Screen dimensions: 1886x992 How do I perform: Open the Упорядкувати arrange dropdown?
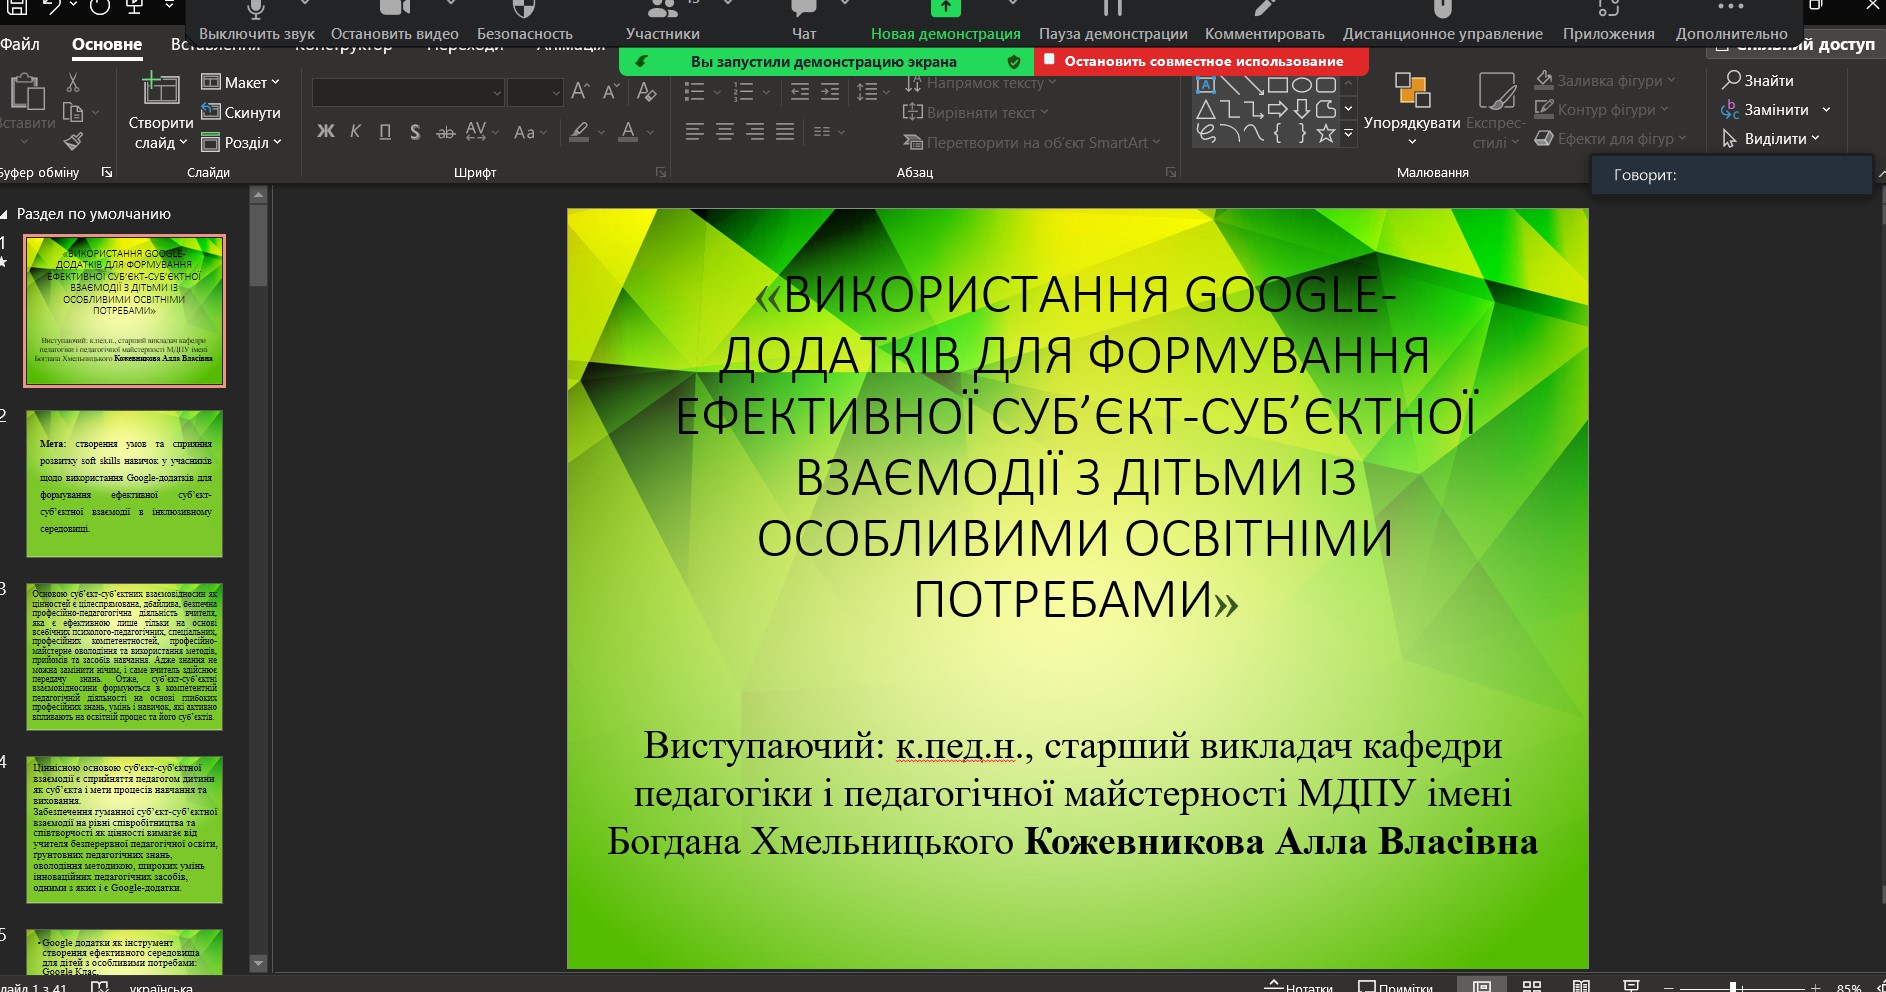coord(1411,110)
